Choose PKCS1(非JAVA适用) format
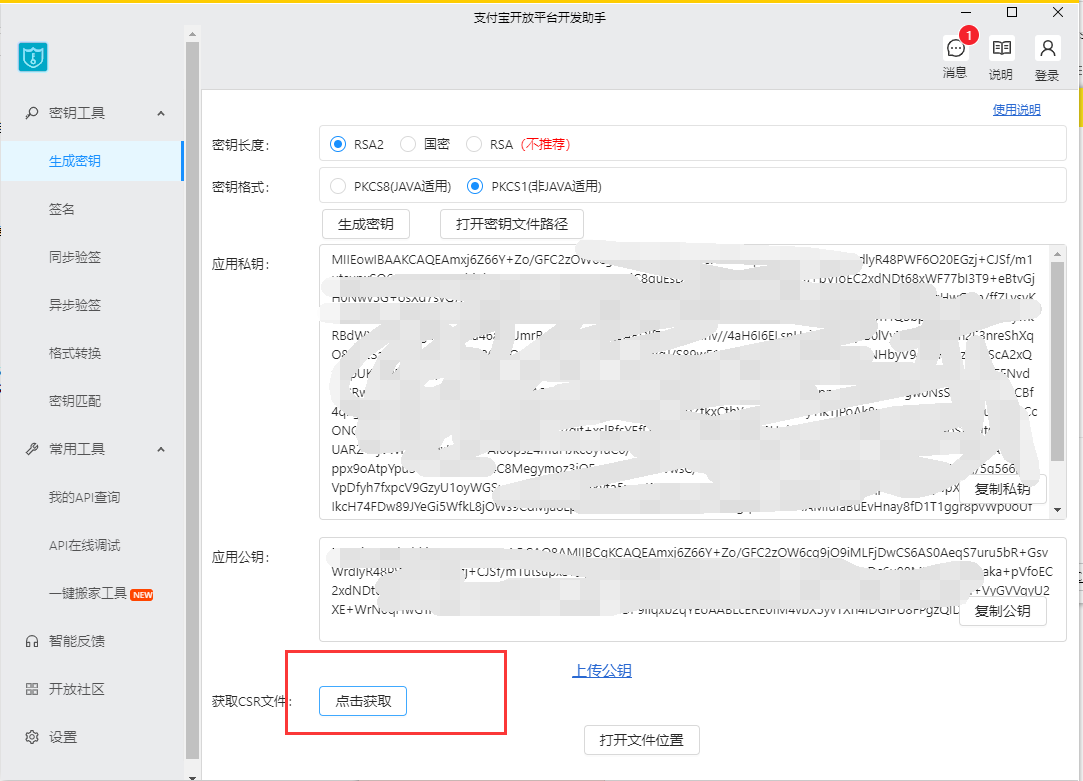 [x=475, y=186]
